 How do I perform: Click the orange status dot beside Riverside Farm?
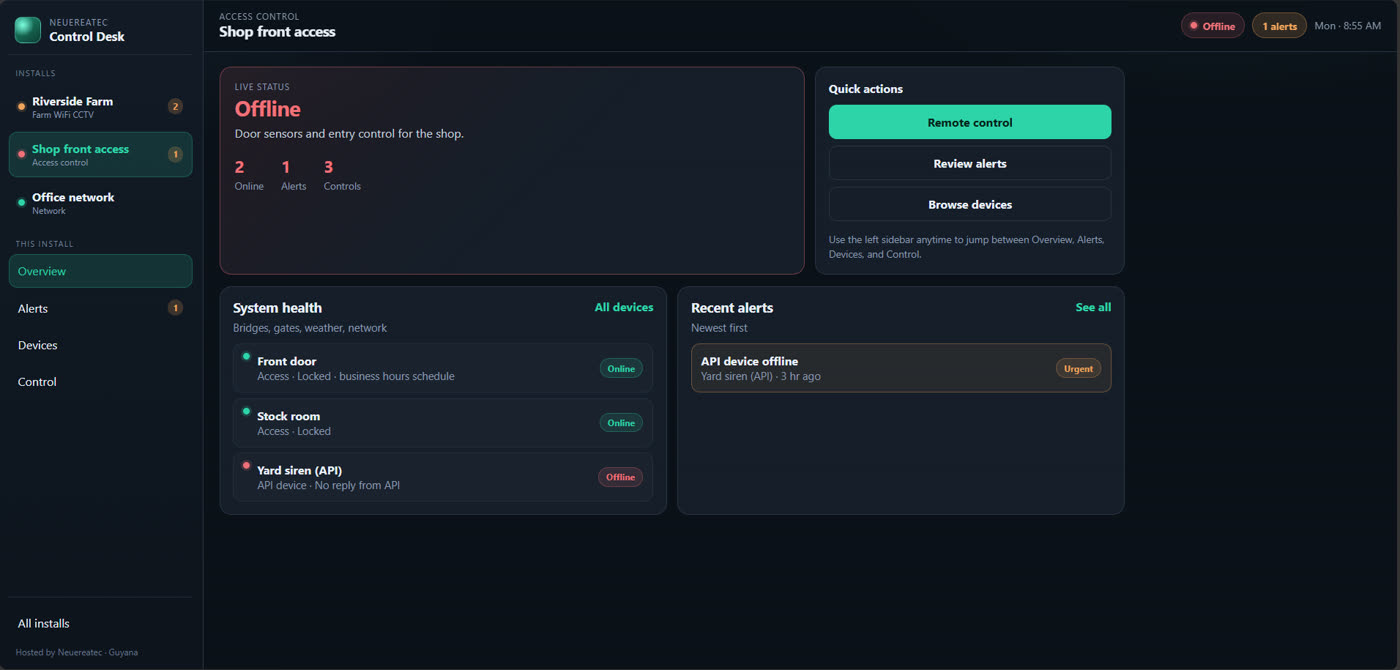click(x=22, y=107)
